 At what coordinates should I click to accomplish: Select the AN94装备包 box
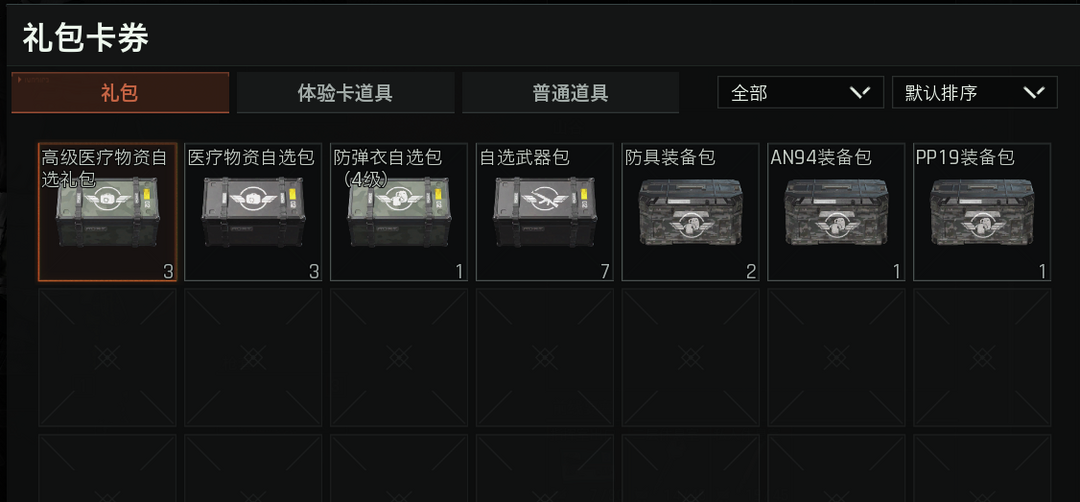[x=836, y=212]
